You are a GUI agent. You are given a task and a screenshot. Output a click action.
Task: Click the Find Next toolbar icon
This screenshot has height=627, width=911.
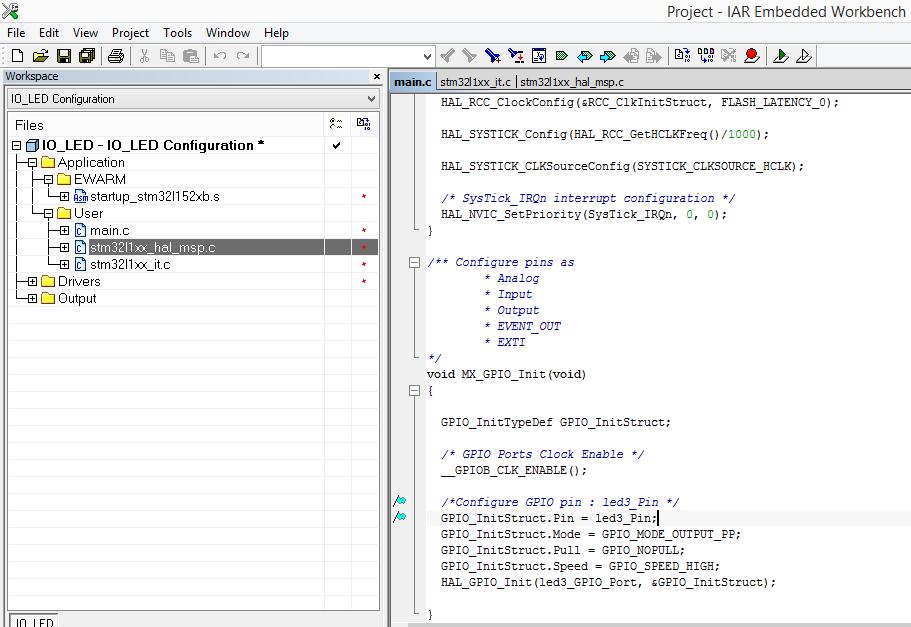pyautogui.click(x=469, y=56)
